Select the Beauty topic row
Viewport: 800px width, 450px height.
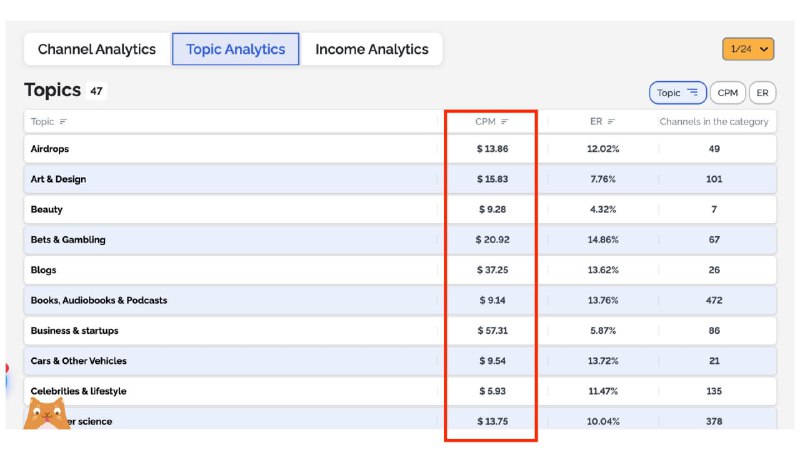tap(47, 210)
